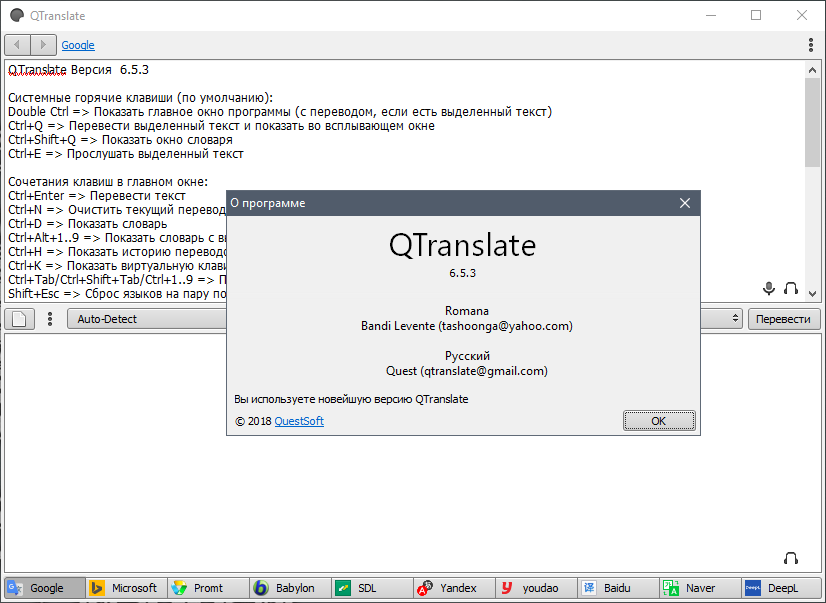Click OK in the About dialog

tap(659, 421)
